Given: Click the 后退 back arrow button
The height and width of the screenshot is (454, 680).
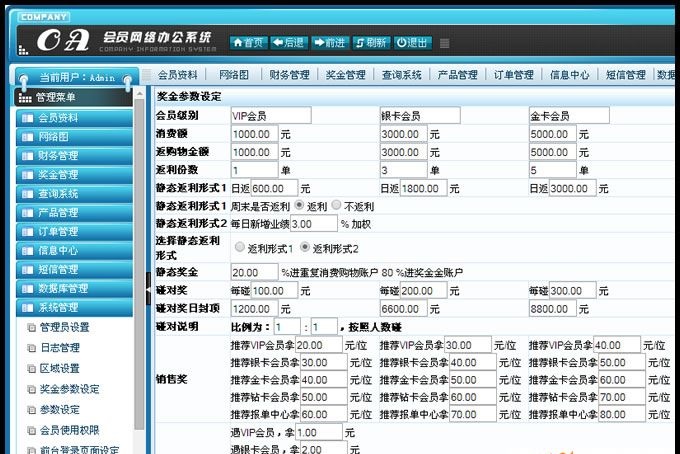Looking at the screenshot, I should point(289,42).
